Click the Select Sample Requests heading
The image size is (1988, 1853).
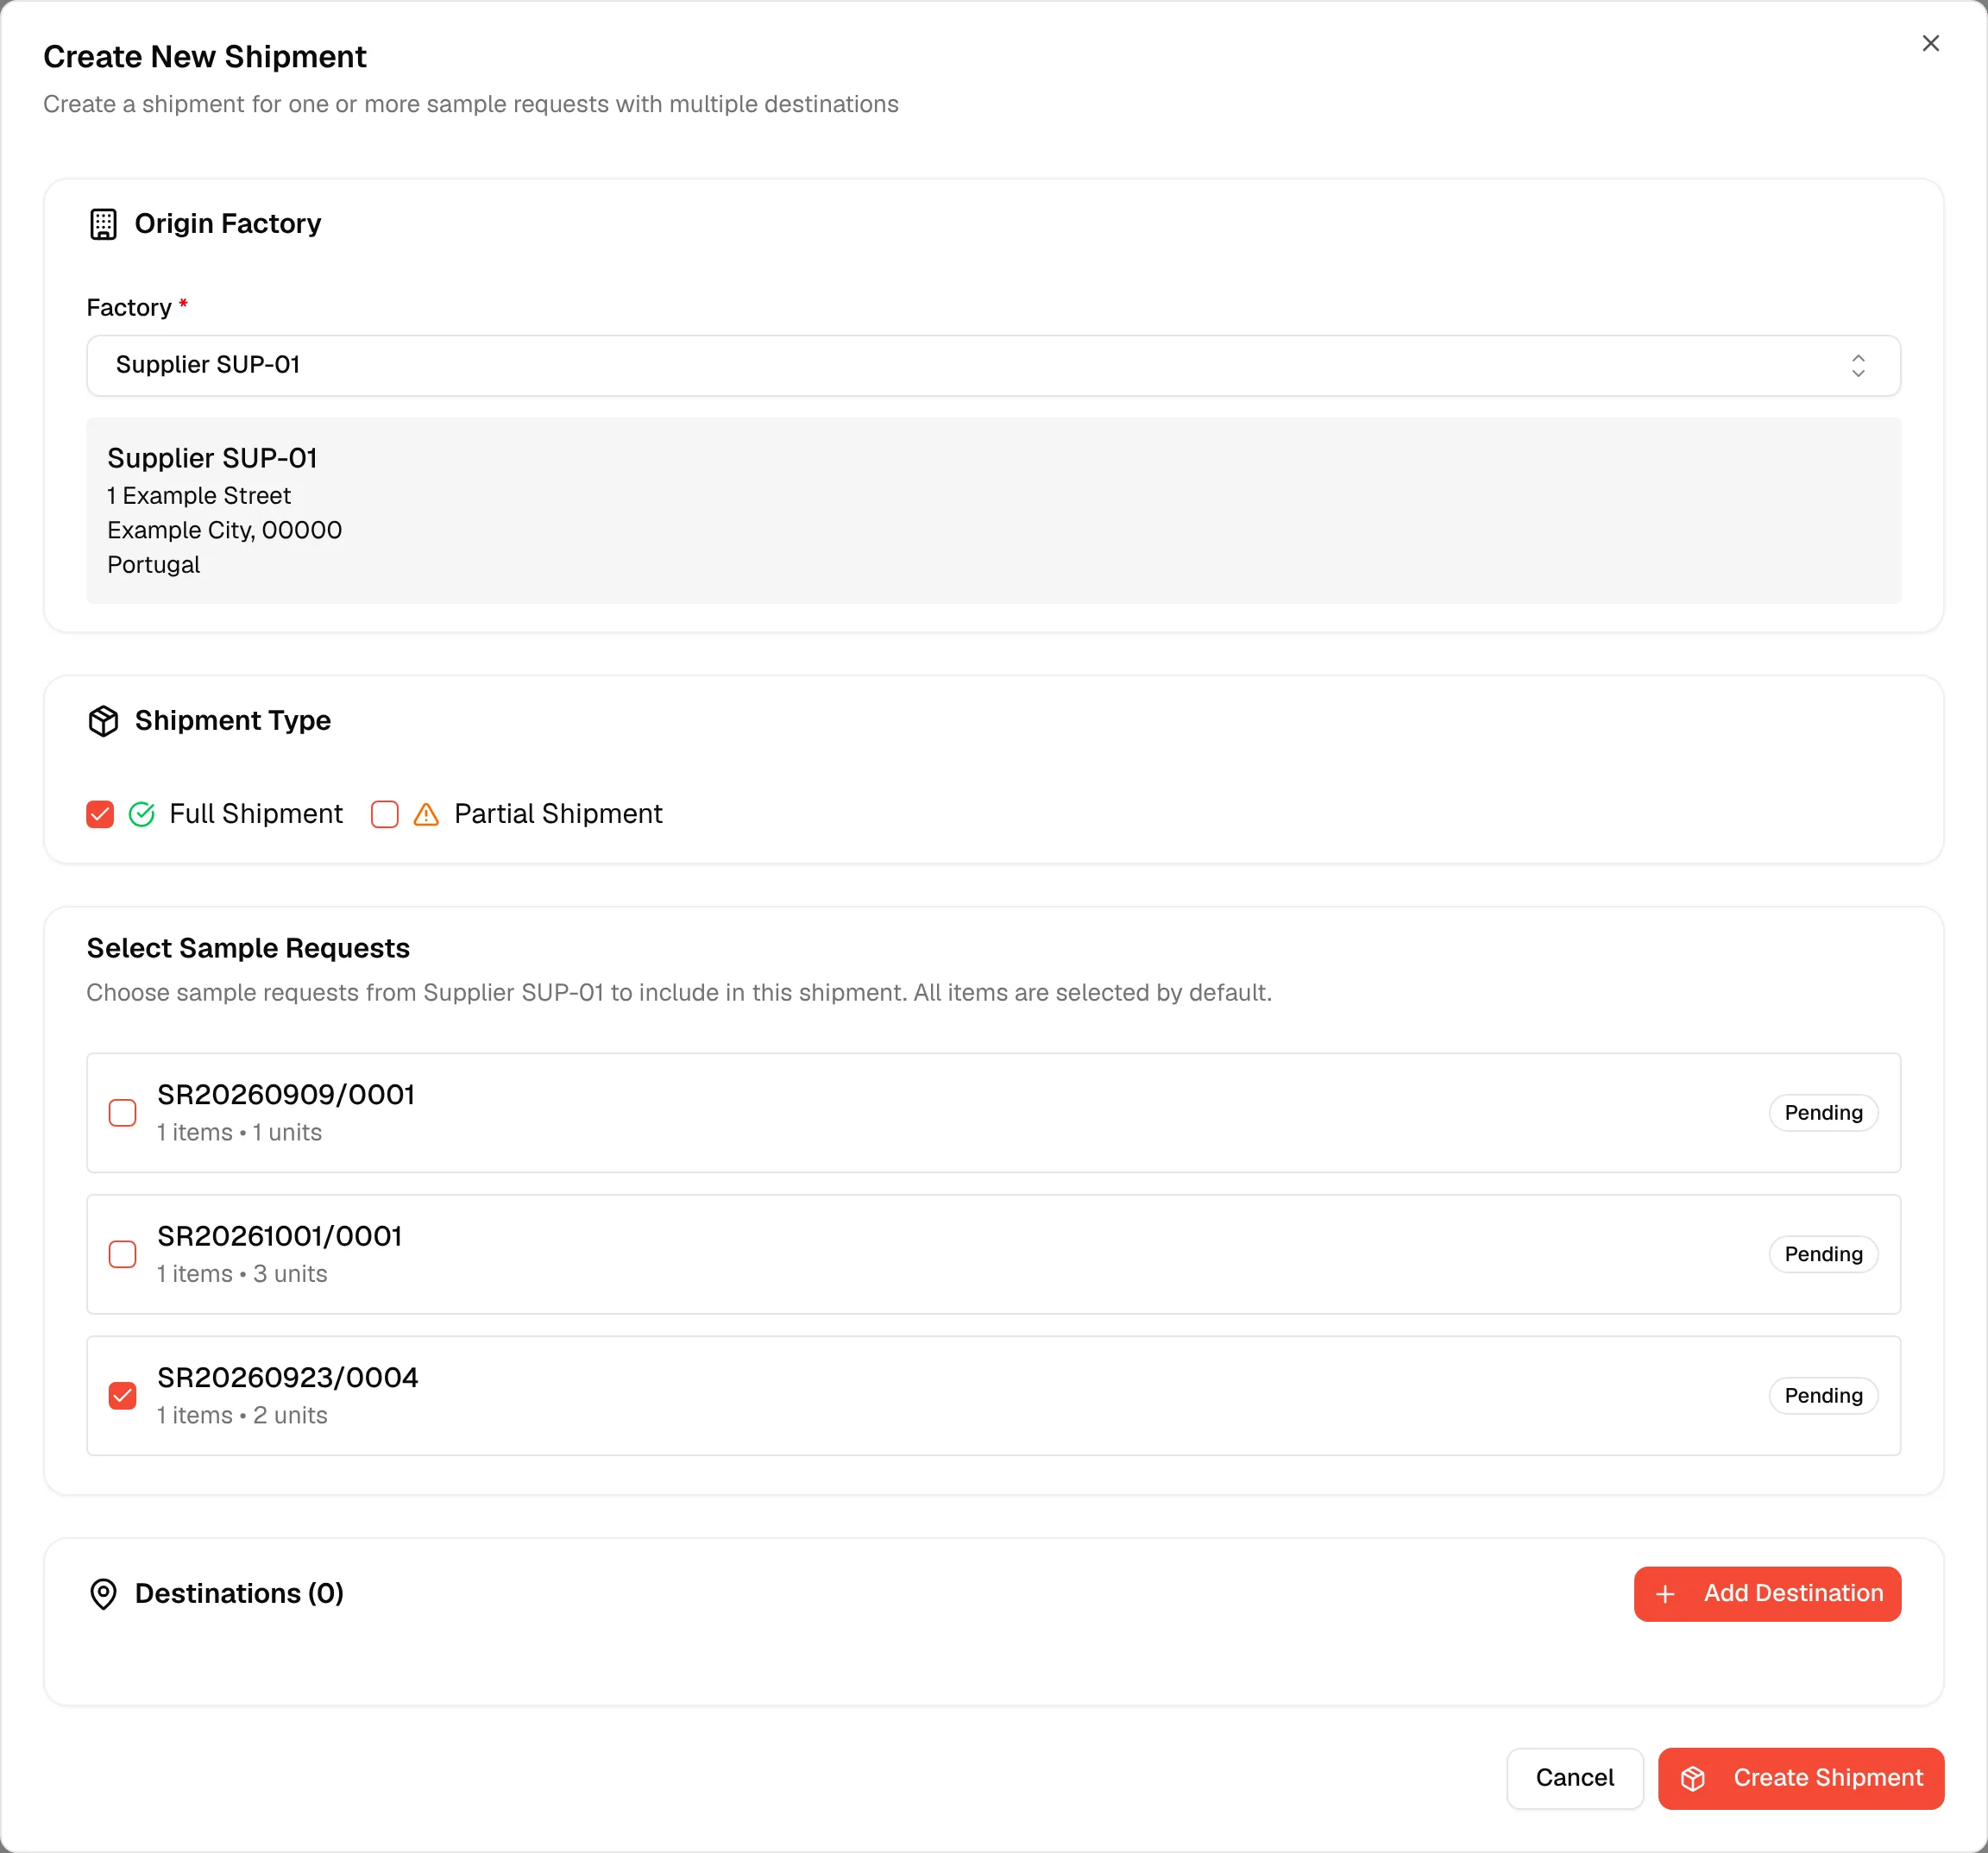pyautogui.click(x=248, y=948)
